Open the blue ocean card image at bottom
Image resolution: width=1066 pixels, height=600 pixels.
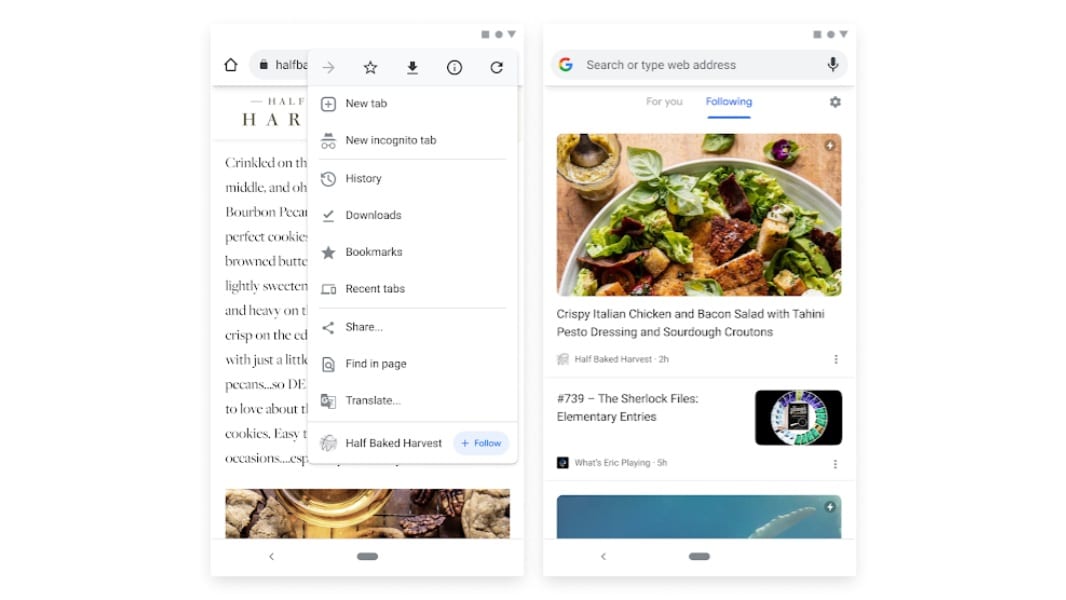click(699, 517)
